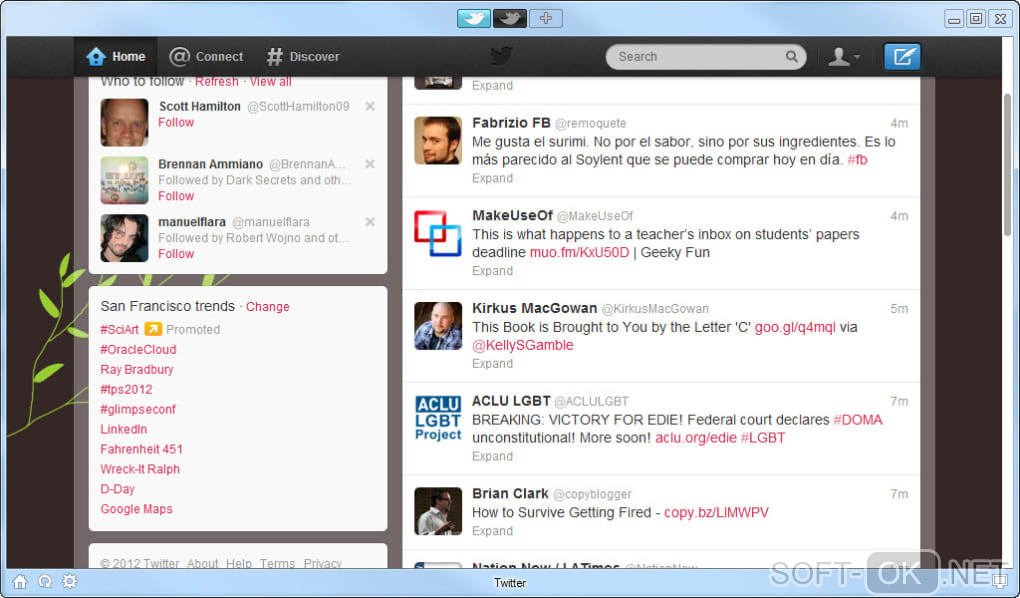Open the #SciArt trend

pos(120,329)
